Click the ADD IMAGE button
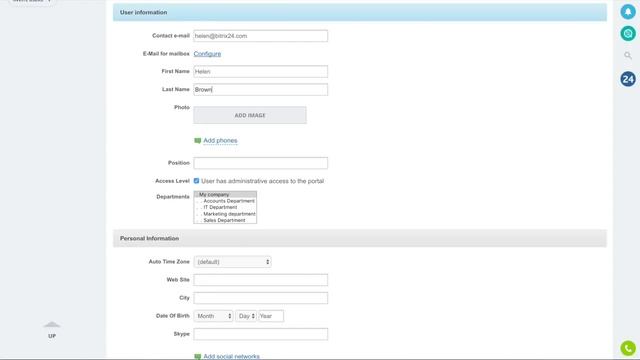The width and height of the screenshot is (640, 360). point(250,115)
